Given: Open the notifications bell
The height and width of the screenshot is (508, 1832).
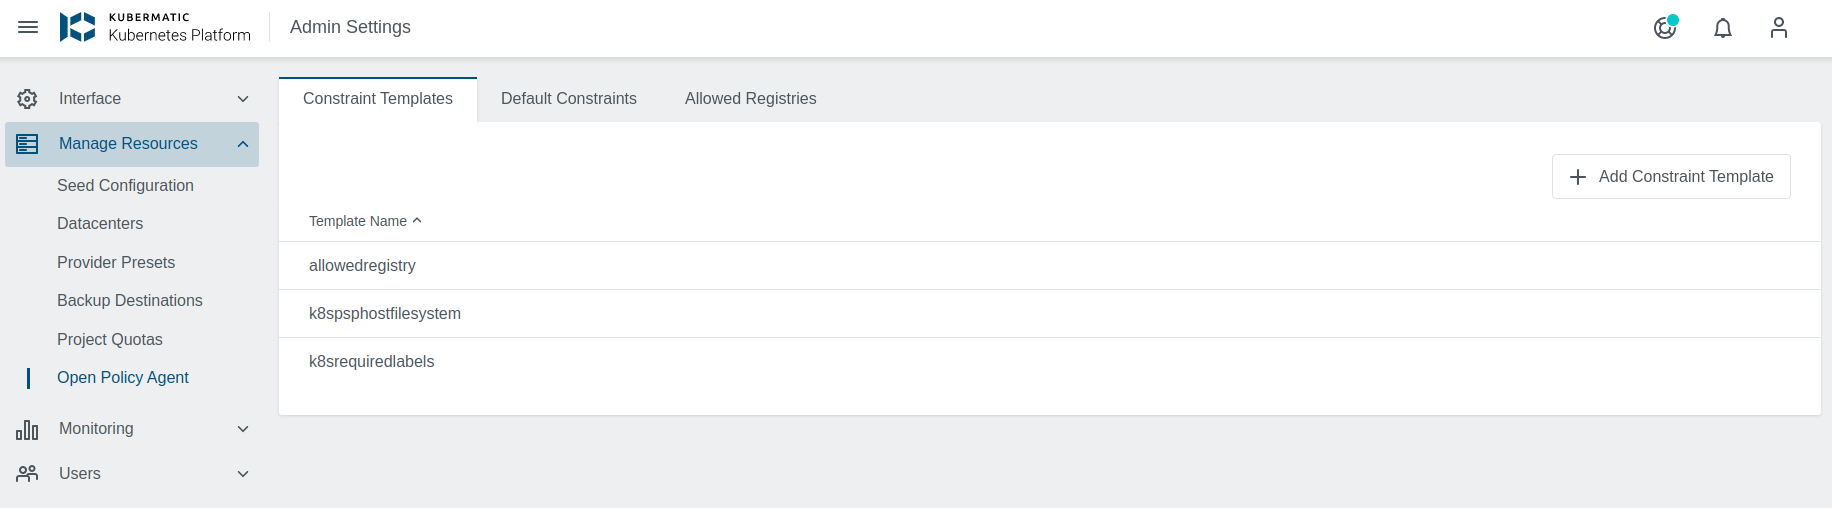Looking at the screenshot, I should pyautogui.click(x=1722, y=28).
